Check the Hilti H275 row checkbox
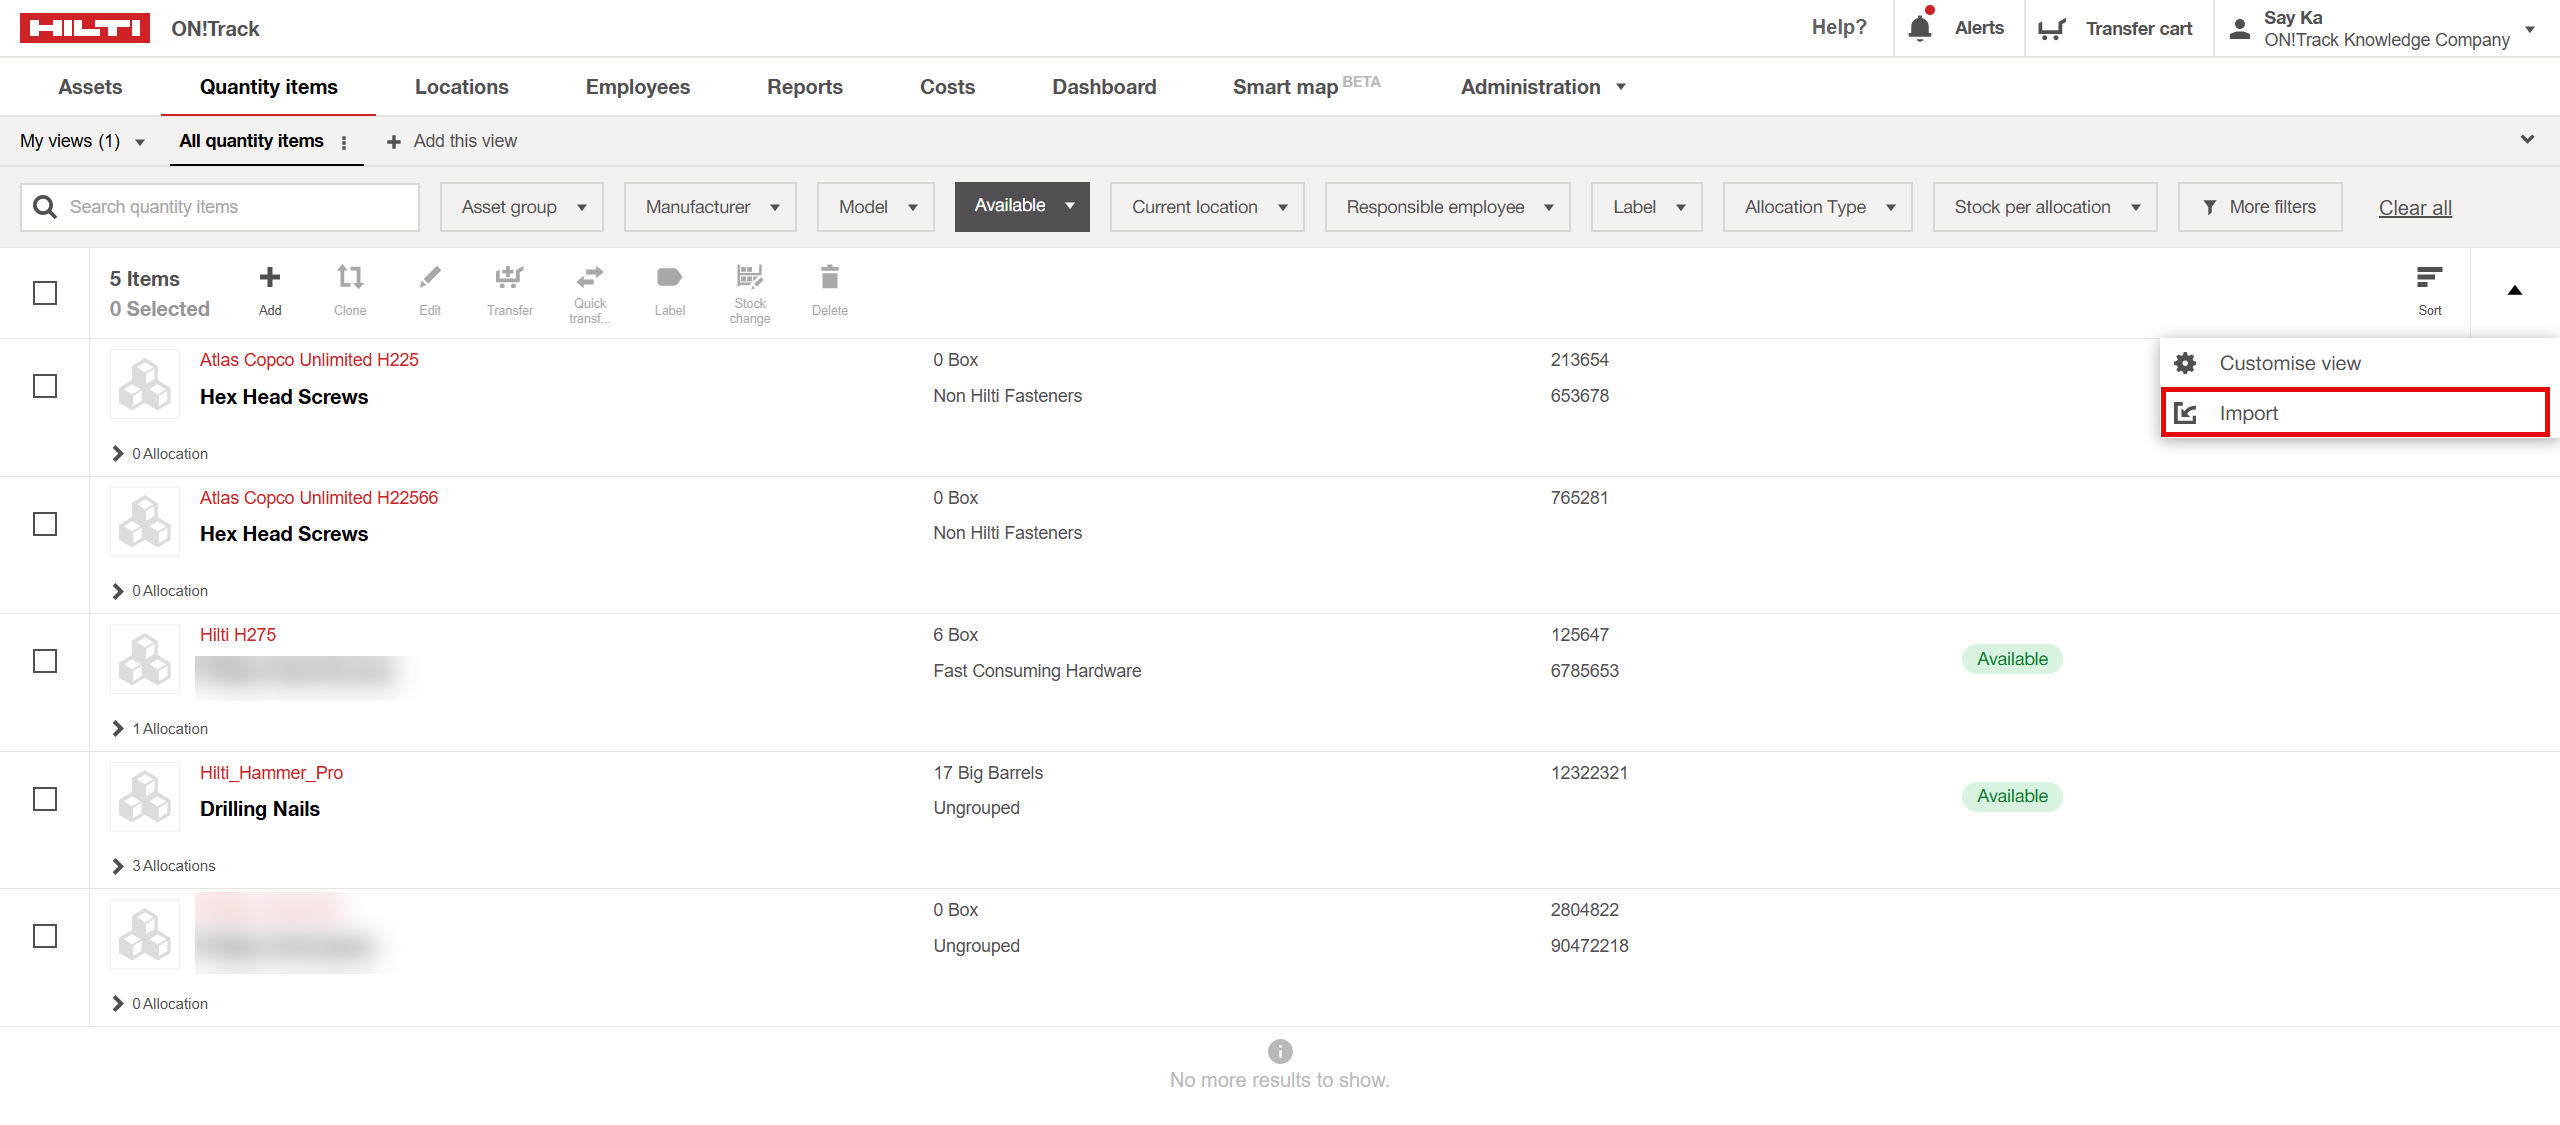 [x=45, y=661]
